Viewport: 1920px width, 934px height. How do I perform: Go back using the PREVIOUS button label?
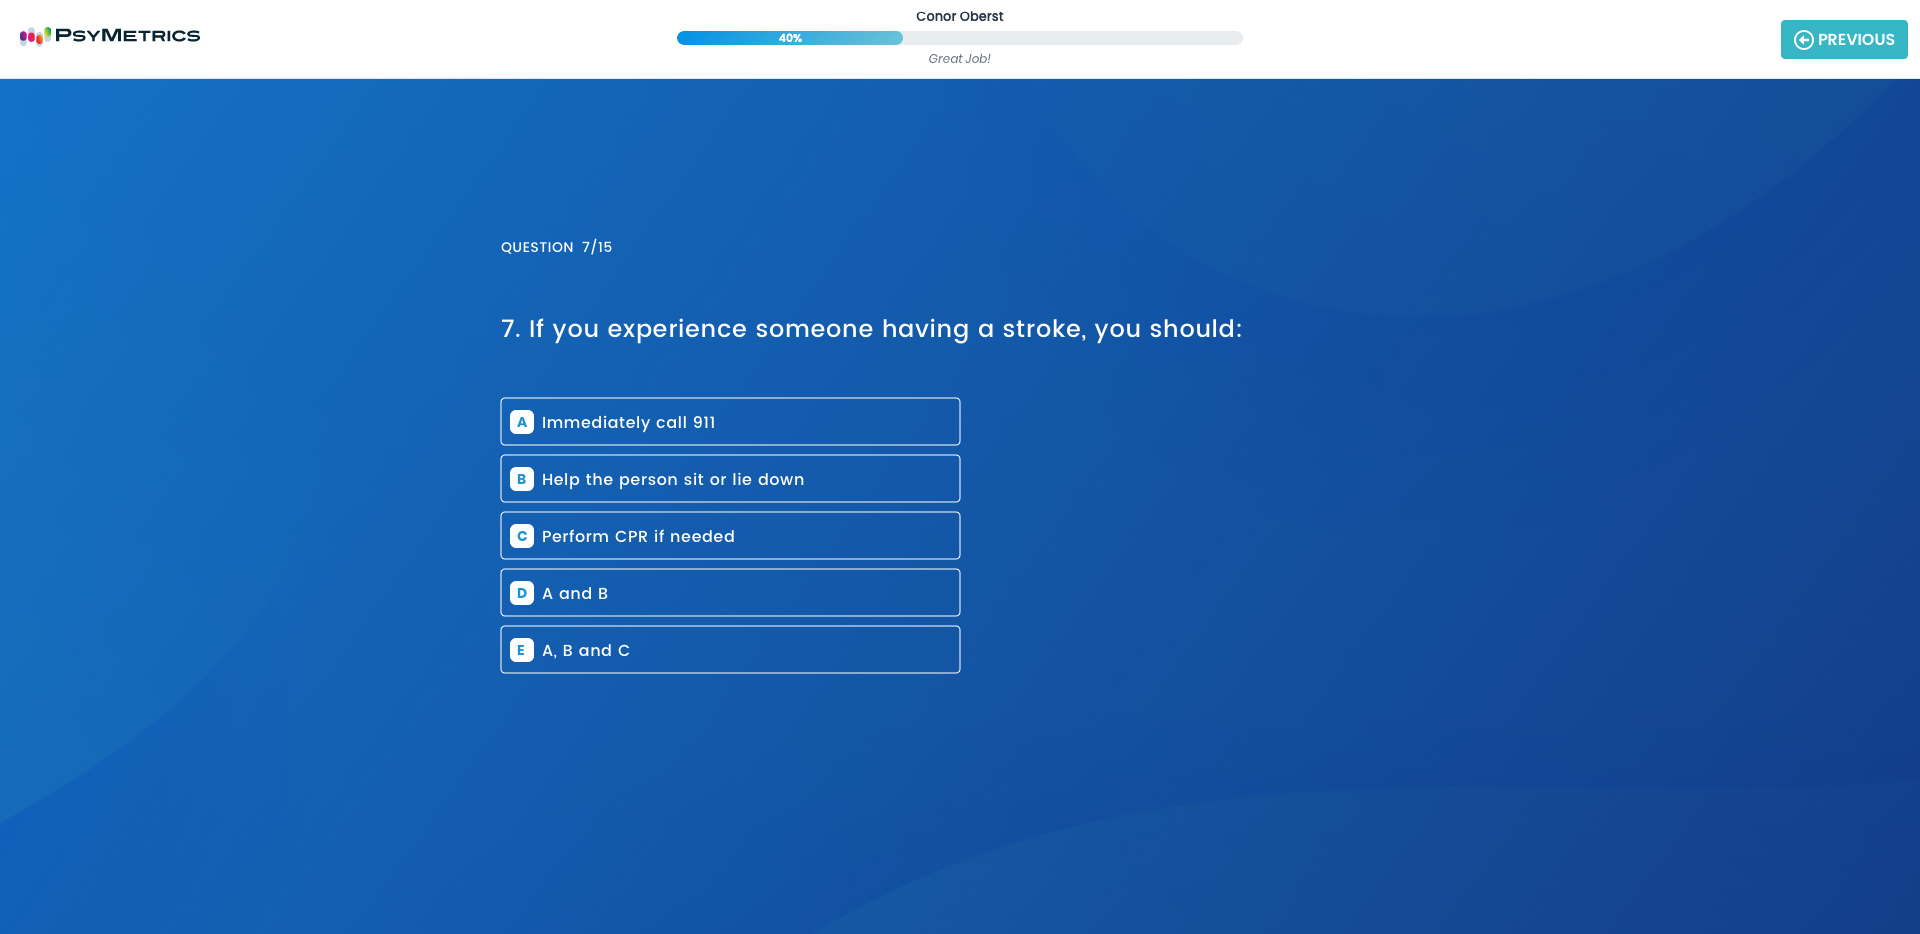[x=1855, y=40]
